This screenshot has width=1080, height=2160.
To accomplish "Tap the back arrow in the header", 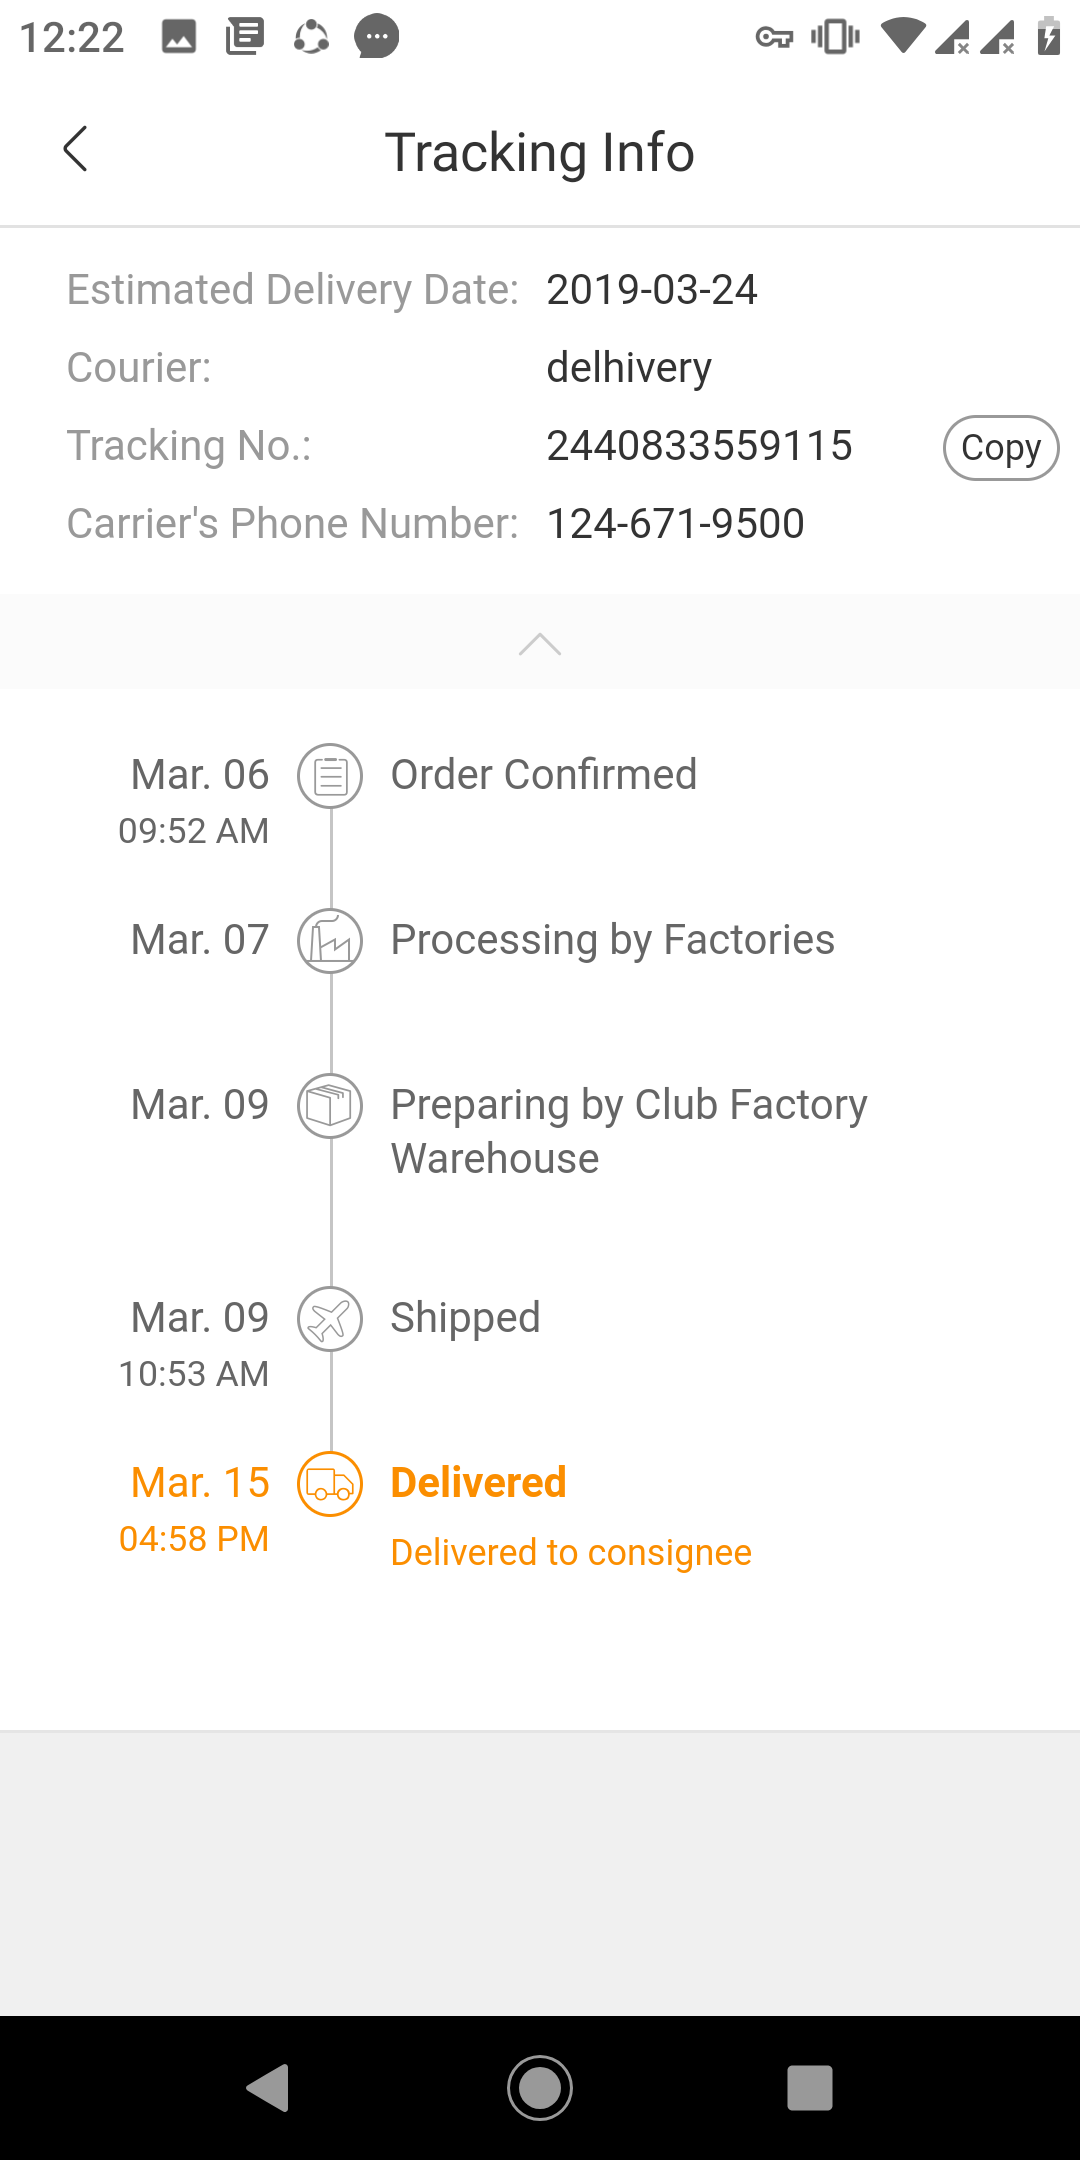I will (76, 150).
